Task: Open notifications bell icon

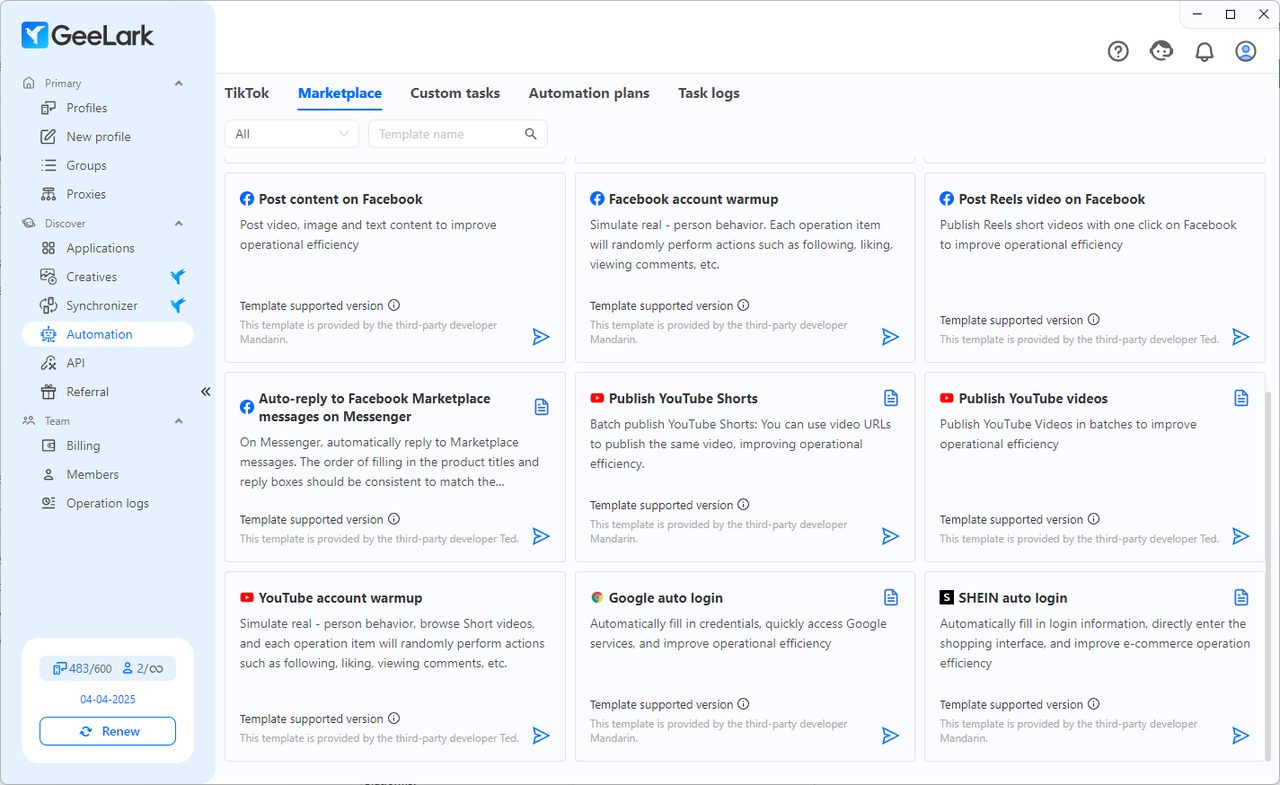Action: coord(1204,51)
